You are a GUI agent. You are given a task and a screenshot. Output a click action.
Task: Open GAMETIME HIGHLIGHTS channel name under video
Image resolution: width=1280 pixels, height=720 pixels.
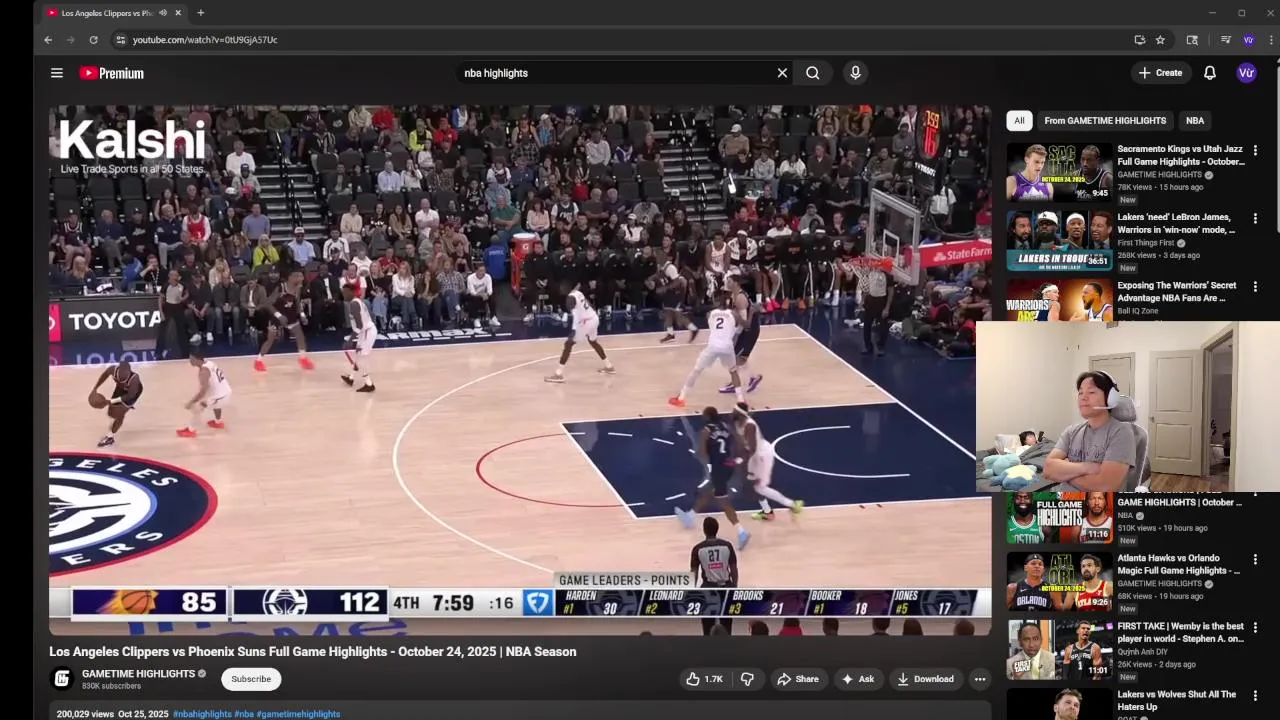pos(138,674)
